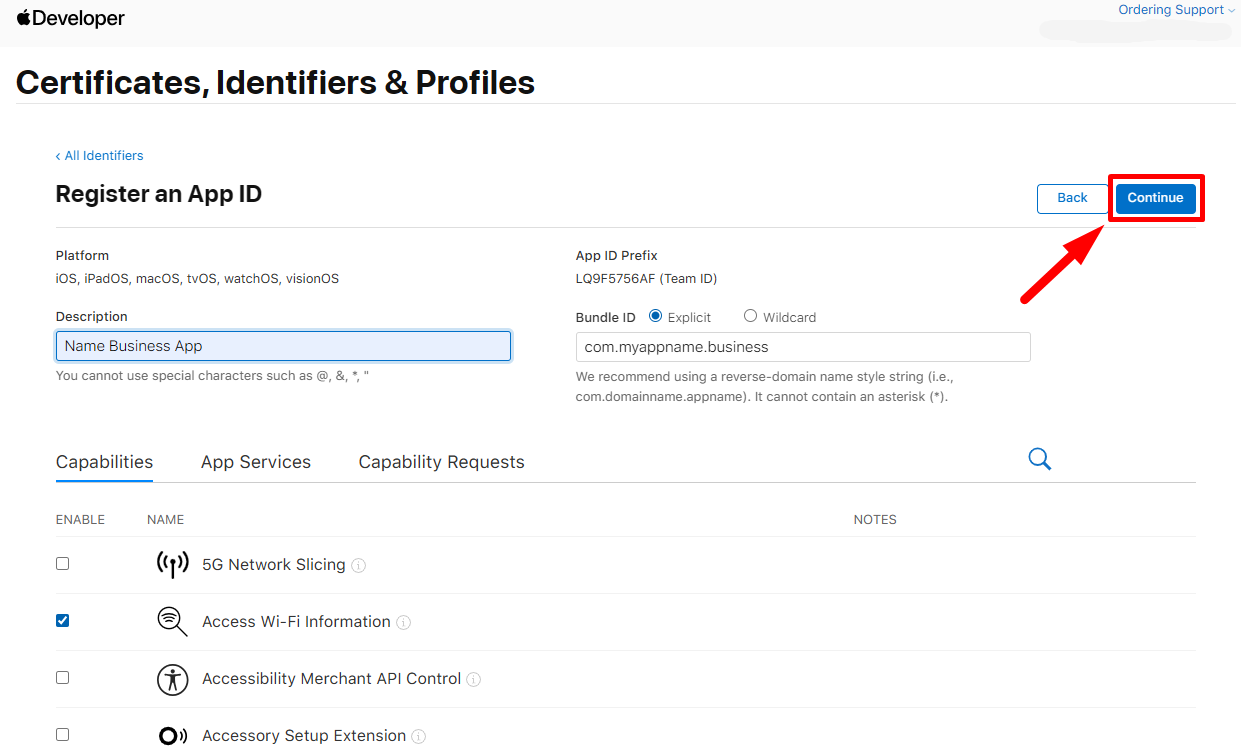Enable Accessibility Merchant API Control checkbox
The width and height of the screenshot is (1241, 754).
[62, 677]
